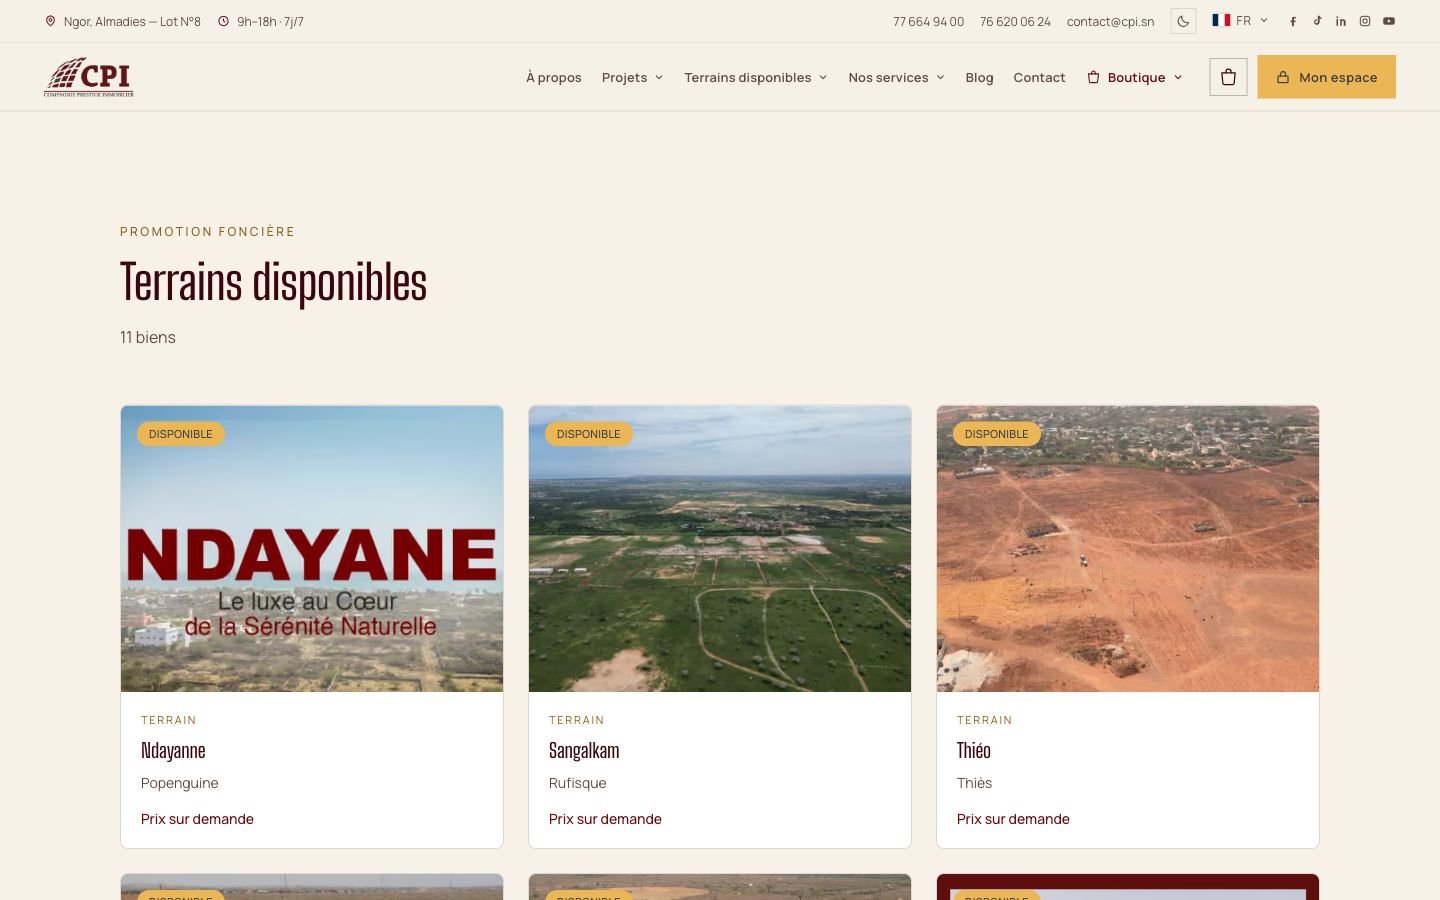Open the Ndayanne listing title
Image resolution: width=1440 pixels, height=900 pixels.
[173, 750]
